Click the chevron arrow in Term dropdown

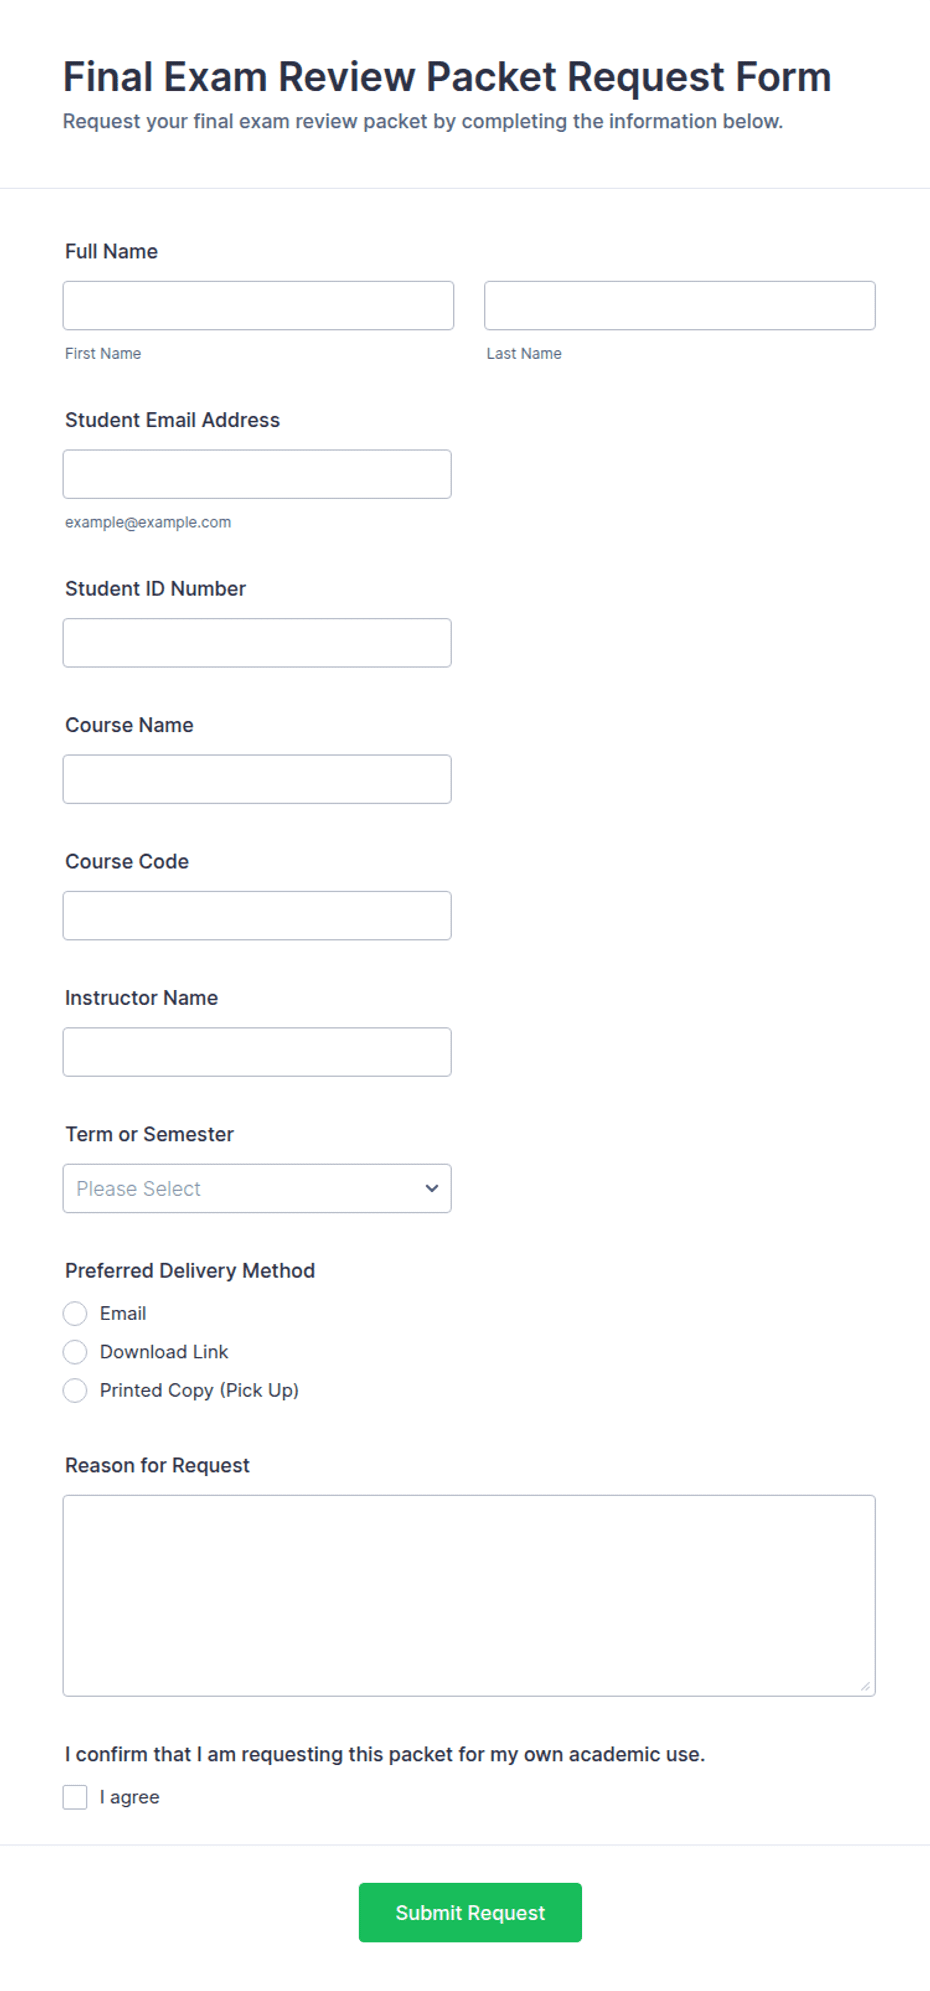(x=432, y=1188)
